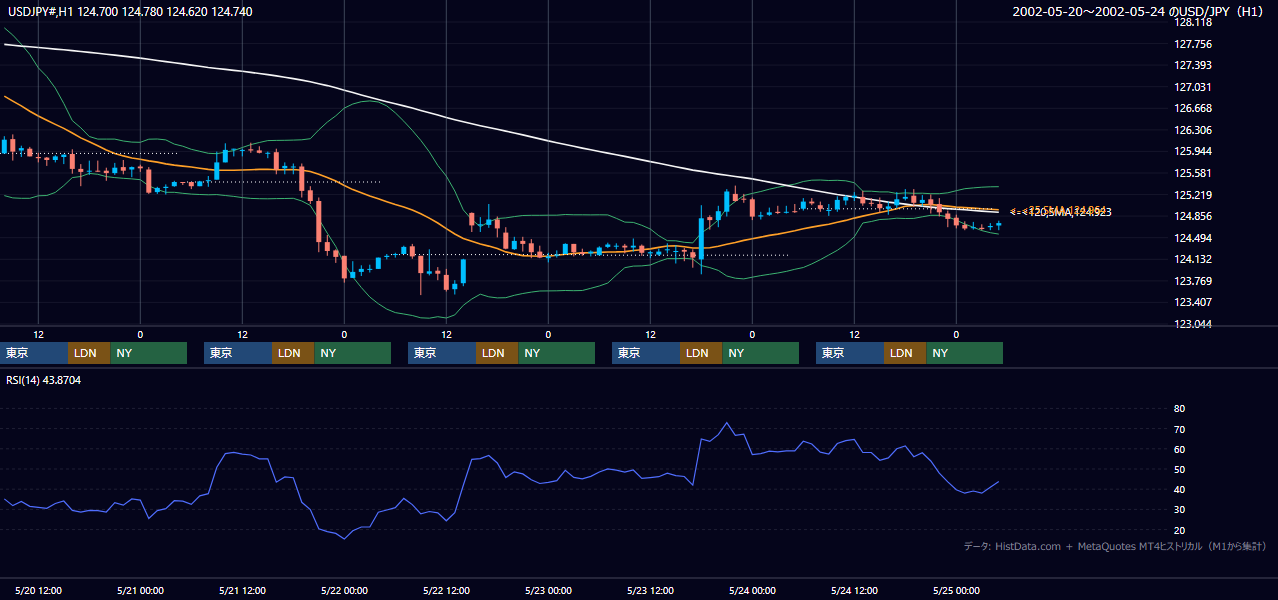Select price axis value 126.306
Viewport: 1278px width, 600px height.
click(1193, 130)
